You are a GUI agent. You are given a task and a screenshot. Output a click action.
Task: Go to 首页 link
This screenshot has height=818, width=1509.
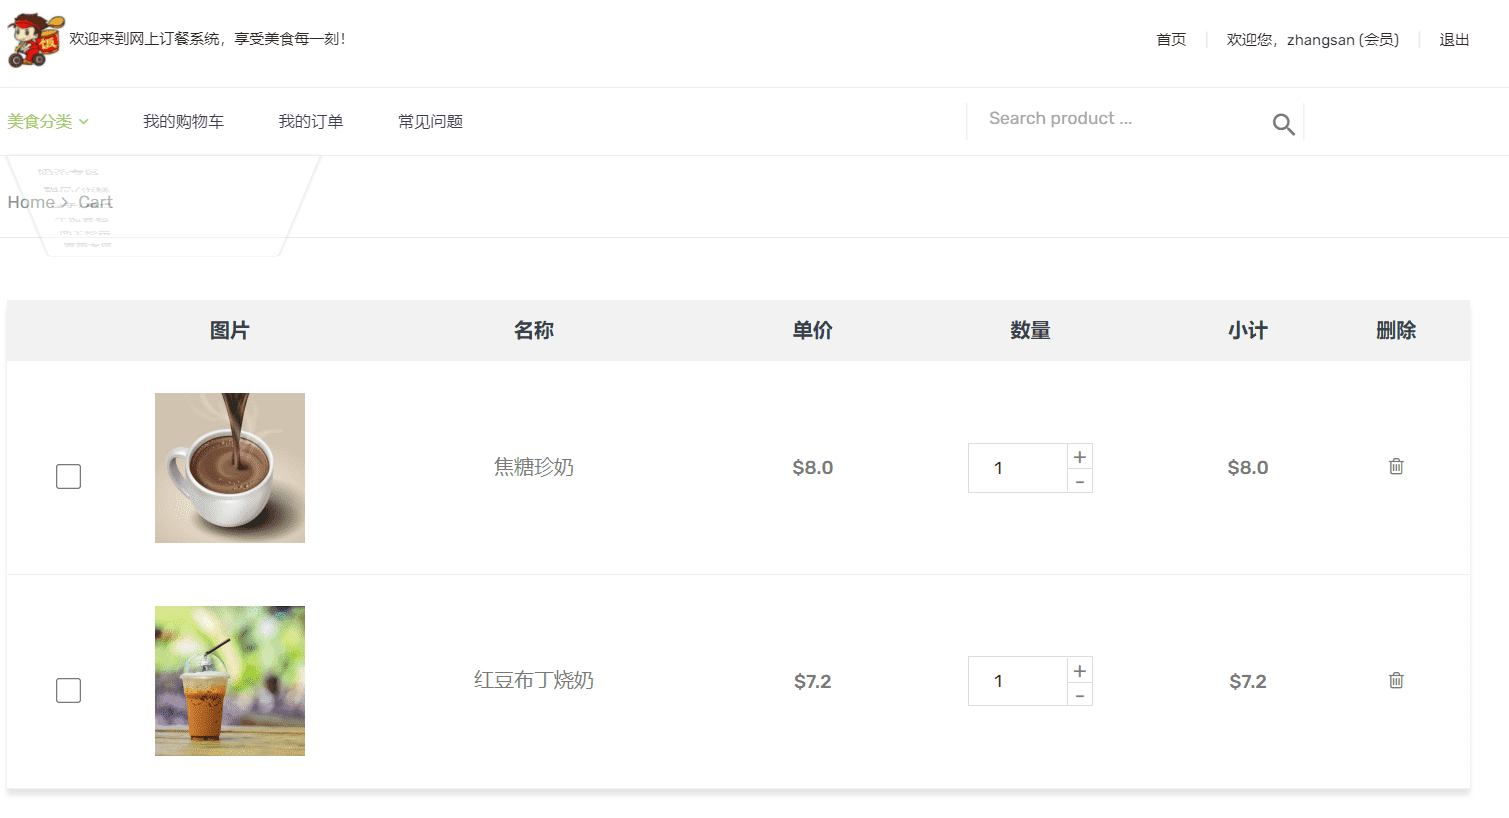(x=1171, y=39)
